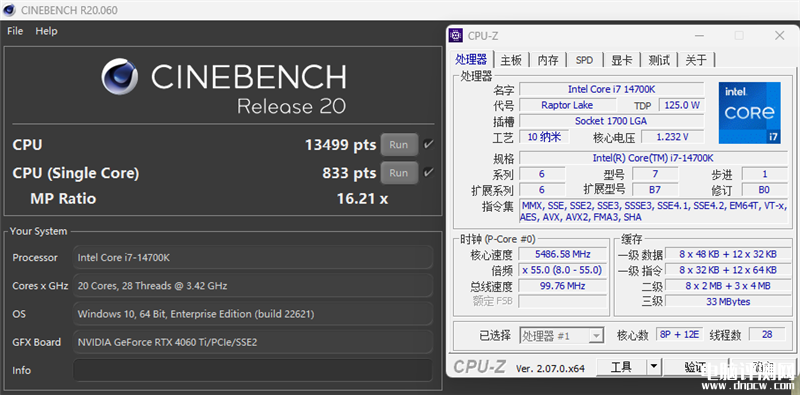The height and width of the screenshot is (395, 800).
Task: Click the 名字 value Intel Core i7 14700K
Action: pyautogui.click(x=611, y=89)
